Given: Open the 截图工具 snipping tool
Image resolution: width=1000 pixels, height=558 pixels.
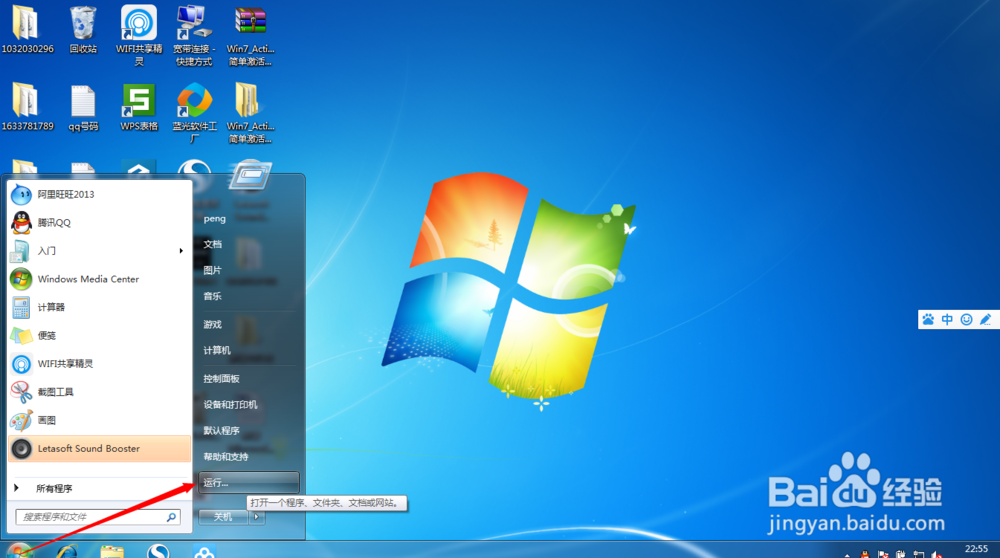Looking at the screenshot, I should point(99,392).
